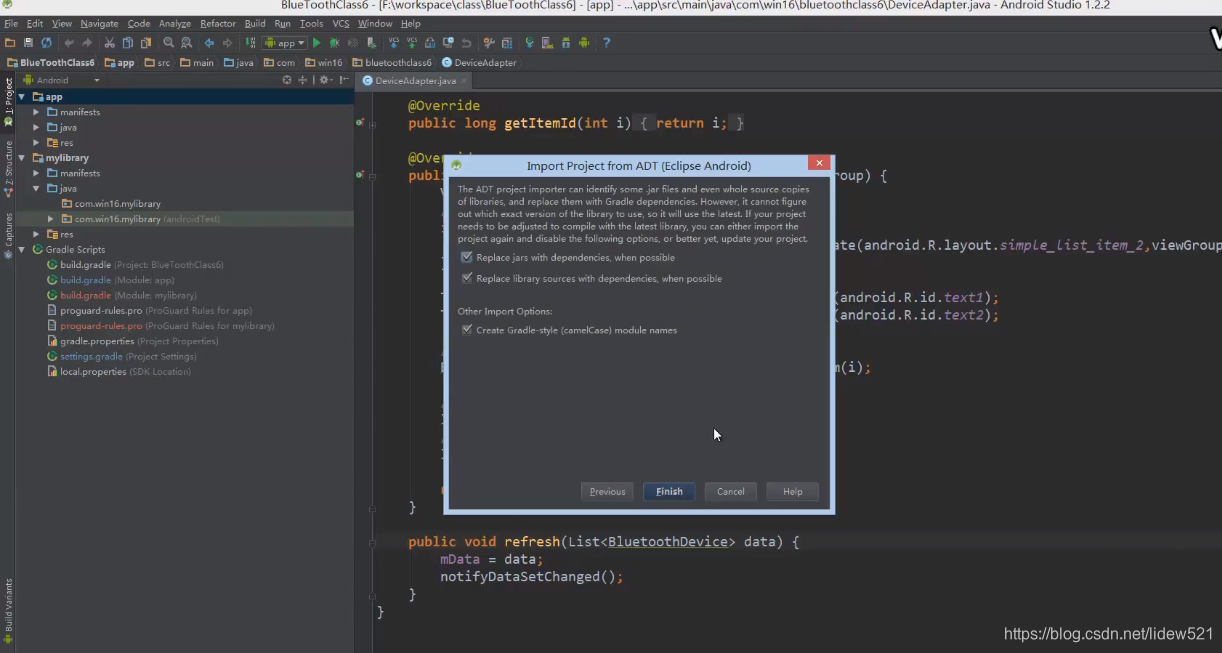Screen dimensions: 1222x653
Task: Open the Build Variants side tab
Action: (x=8, y=612)
